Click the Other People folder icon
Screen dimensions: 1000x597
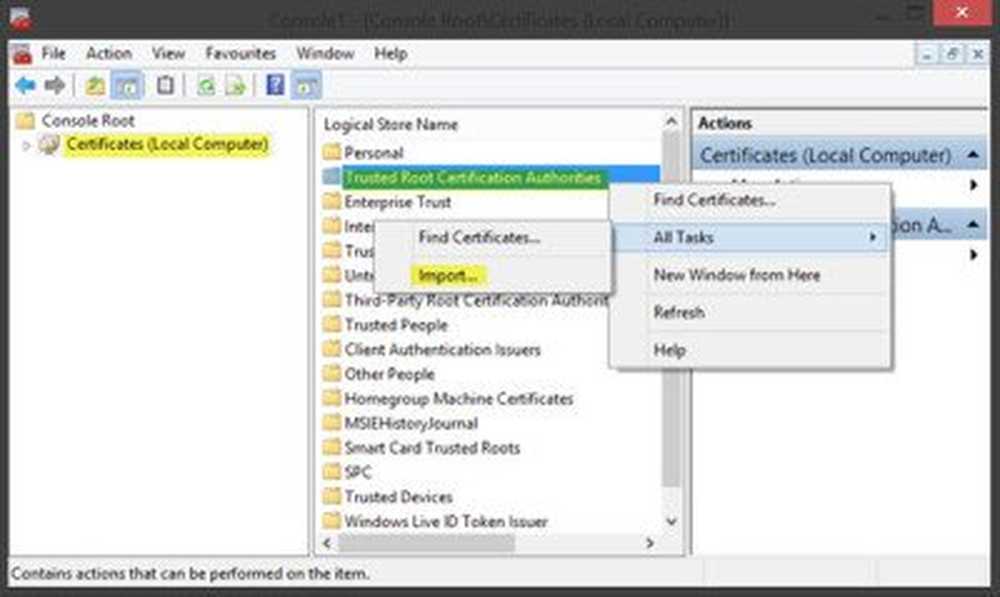click(x=332, y=374)
